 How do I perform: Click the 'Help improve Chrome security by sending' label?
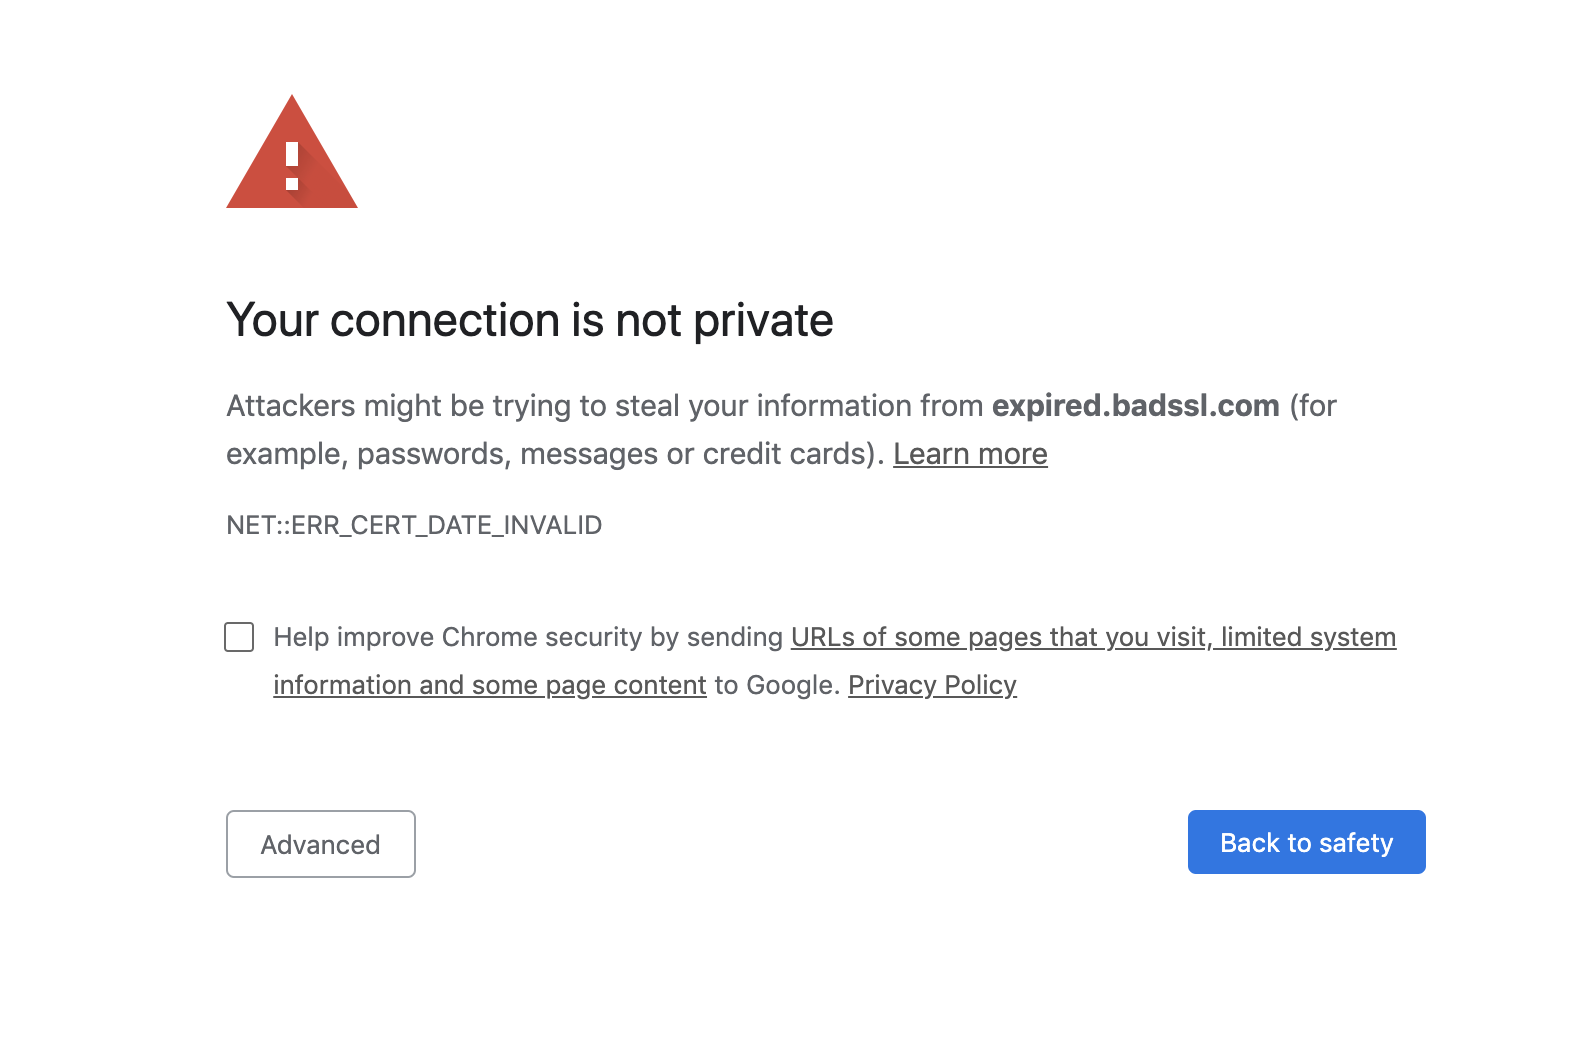528,637
